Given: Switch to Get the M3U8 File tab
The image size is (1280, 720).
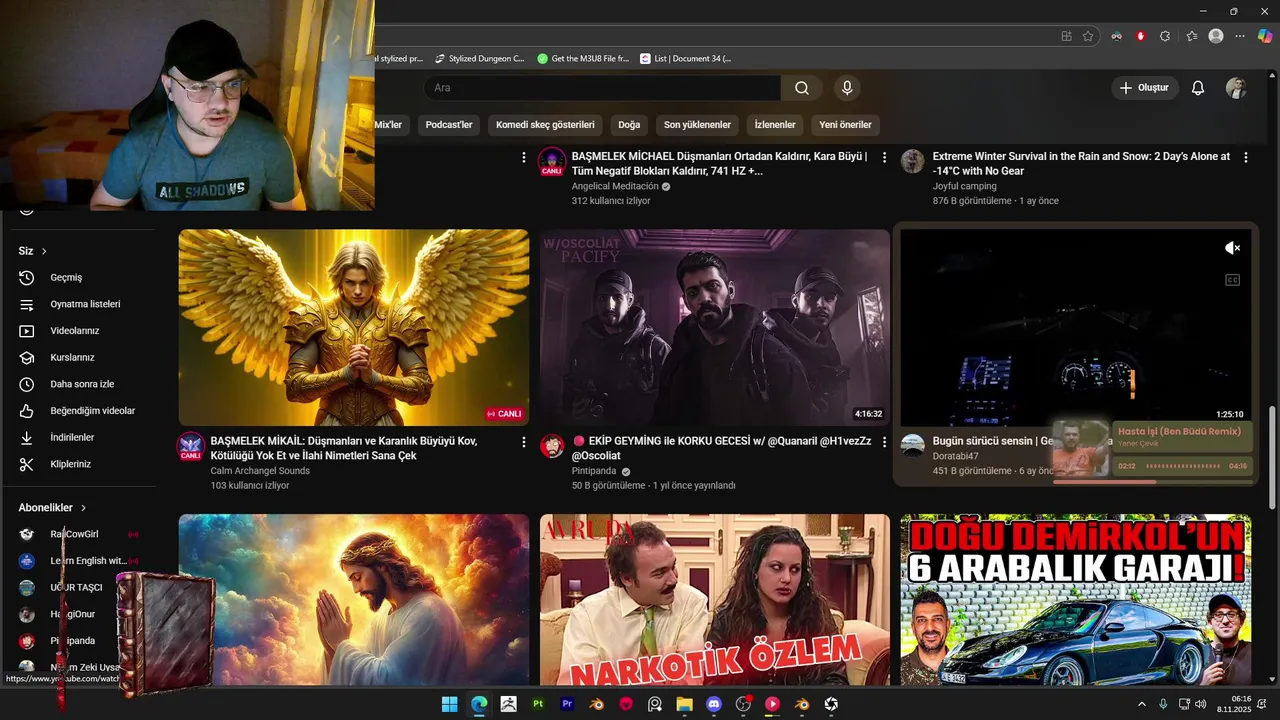Looking at the screenshot, I should click(x=583, y=59).
